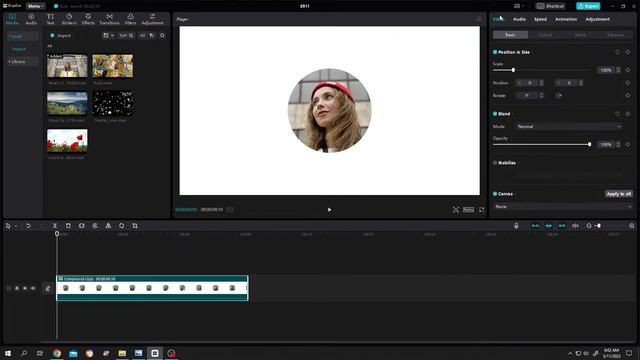Switch to the Adjustment tab in inspector

coord(598,19)
